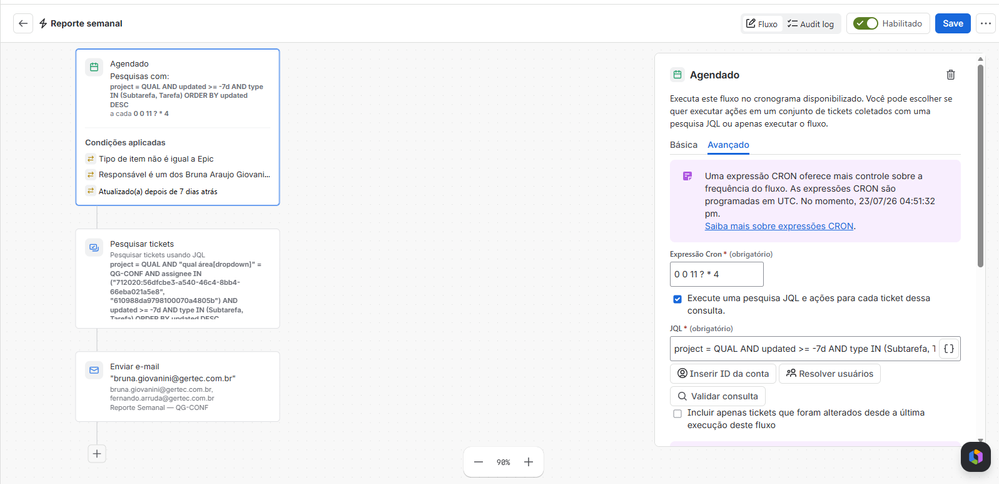The image size is (999, 484).
Task: Click the 98% zoom level indicator
Action: 503,462
